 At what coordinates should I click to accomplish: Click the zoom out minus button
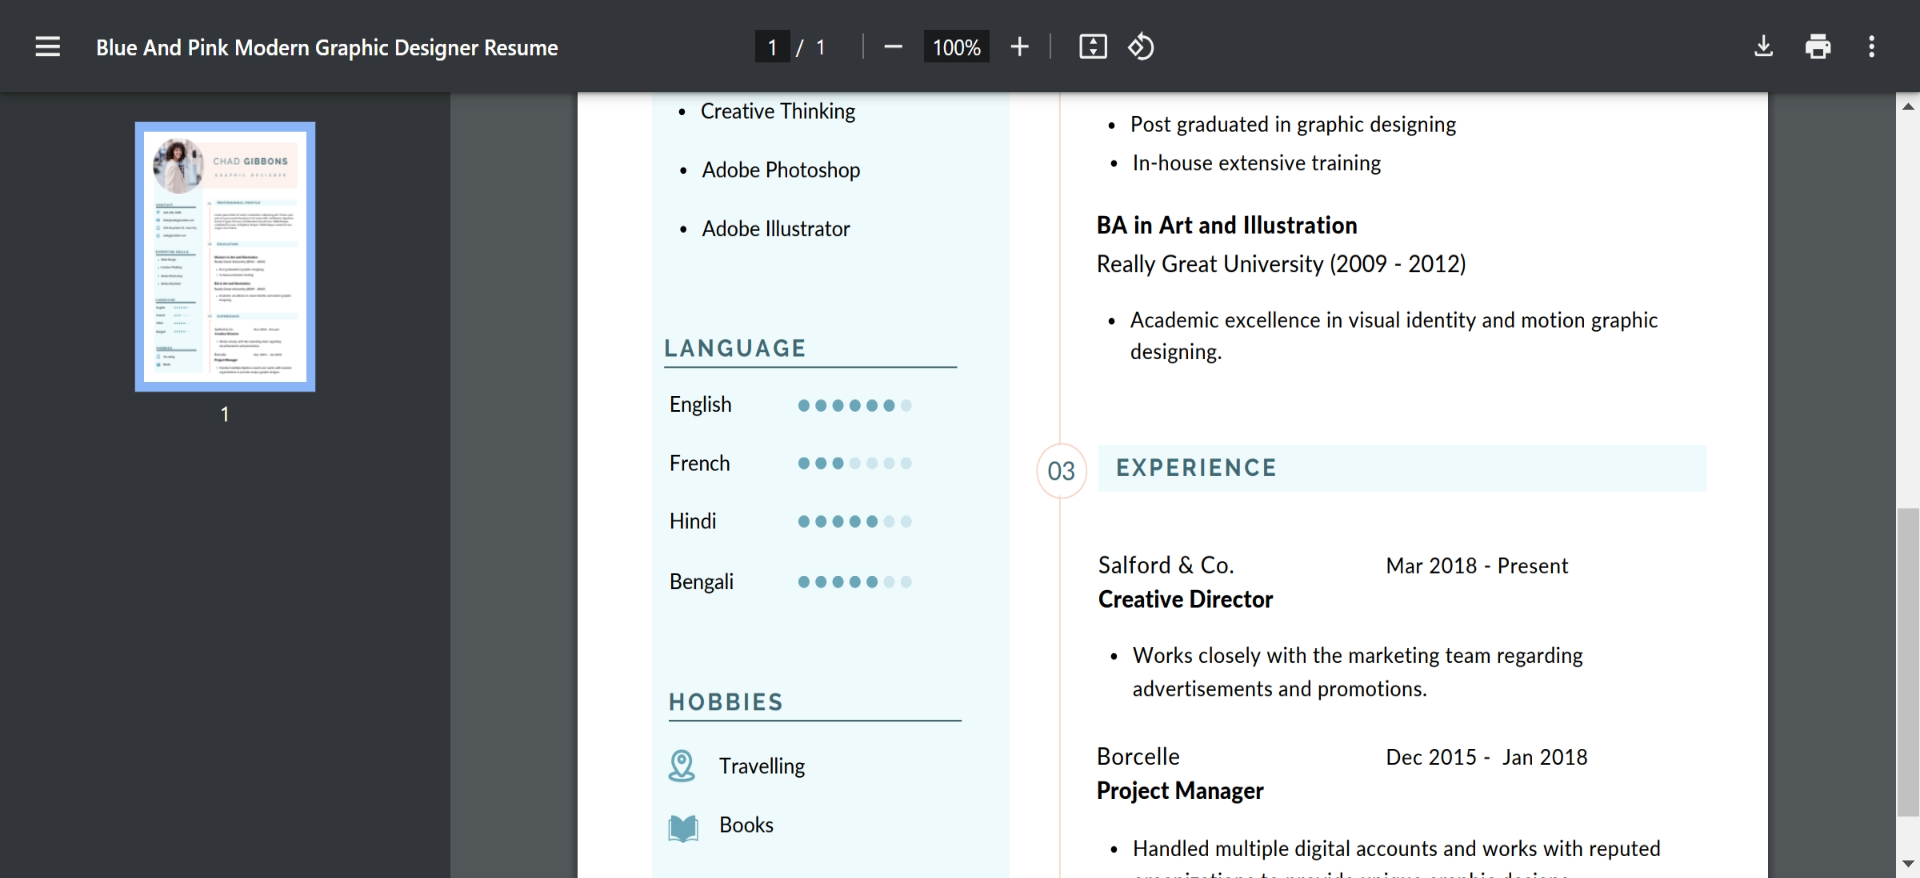tap(893, 47)
